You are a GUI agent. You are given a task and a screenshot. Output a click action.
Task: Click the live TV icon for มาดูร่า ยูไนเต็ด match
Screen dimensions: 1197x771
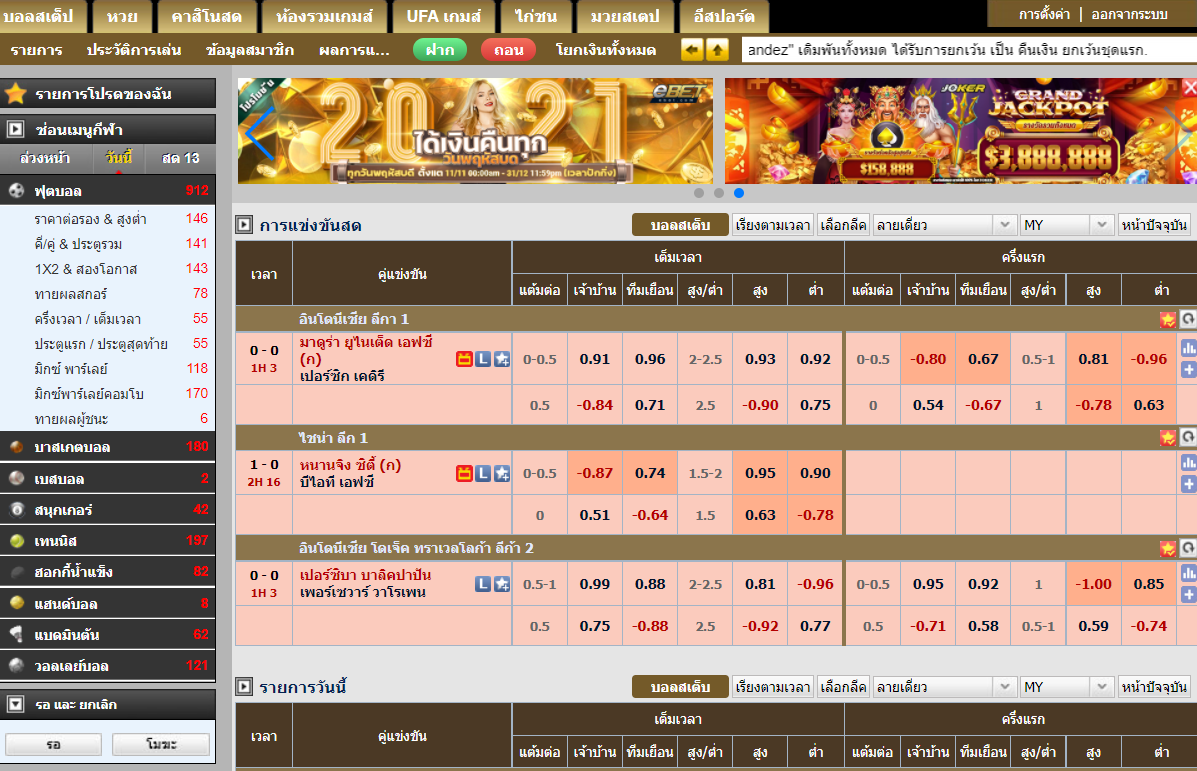pyautogui.click(x=464, y=359)
